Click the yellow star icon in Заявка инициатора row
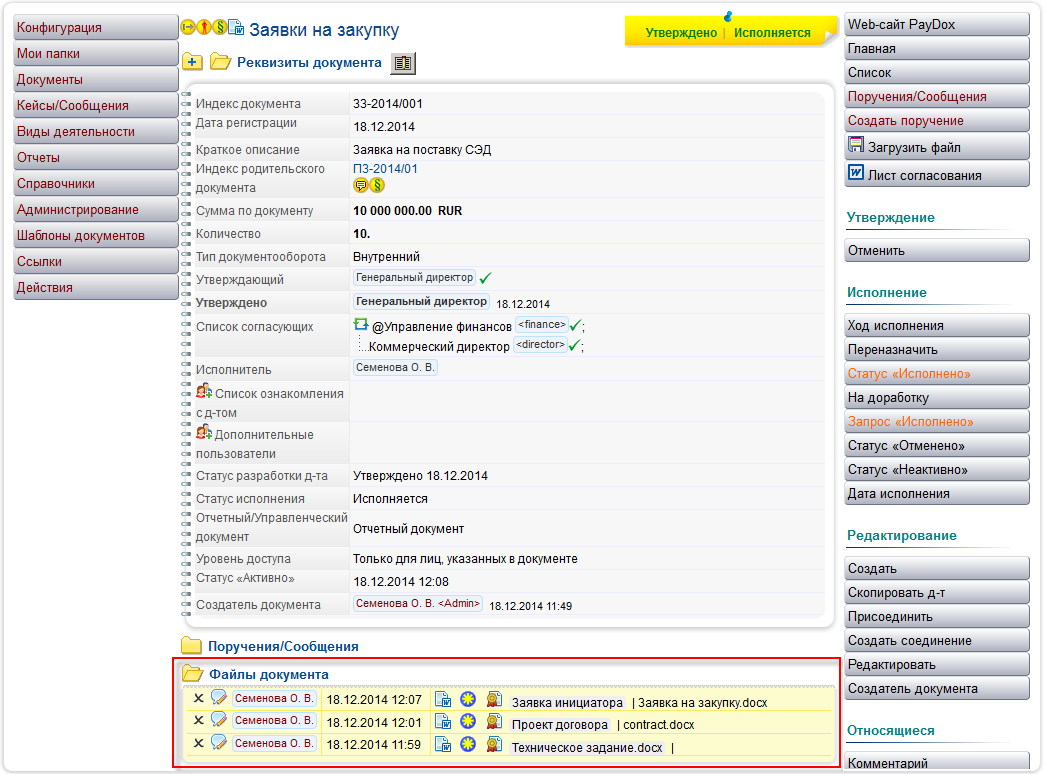Viewport: 1044px width, 774px height. point(467,700)
